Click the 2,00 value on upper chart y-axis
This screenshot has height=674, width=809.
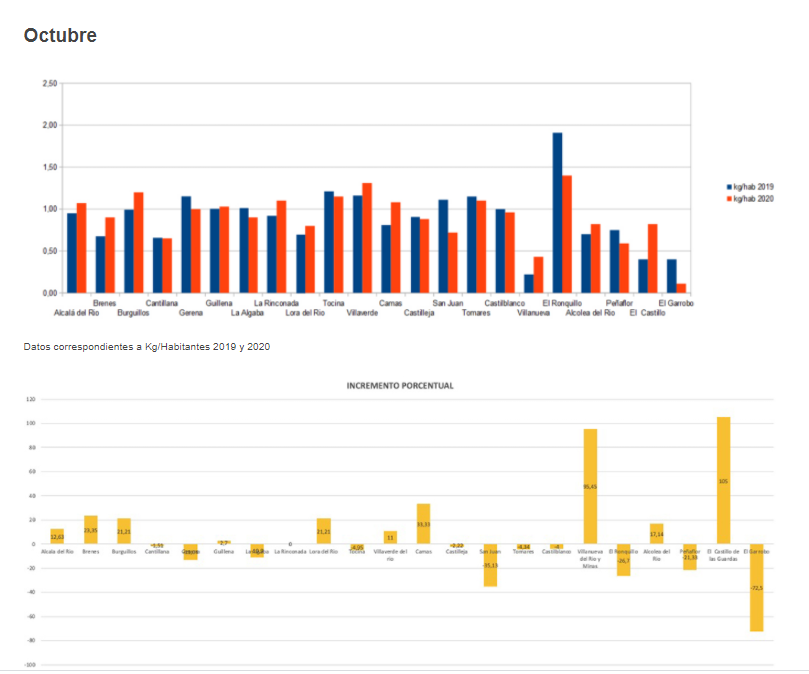[50, 125]
